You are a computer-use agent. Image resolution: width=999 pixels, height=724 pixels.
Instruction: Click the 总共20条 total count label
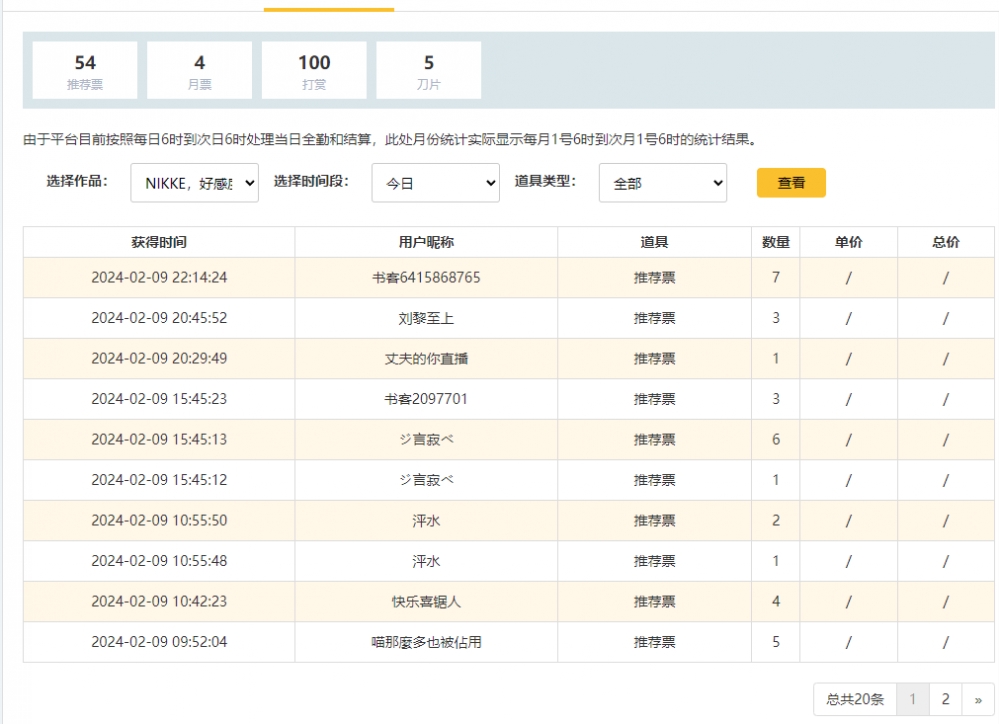[x=855, y=699]
